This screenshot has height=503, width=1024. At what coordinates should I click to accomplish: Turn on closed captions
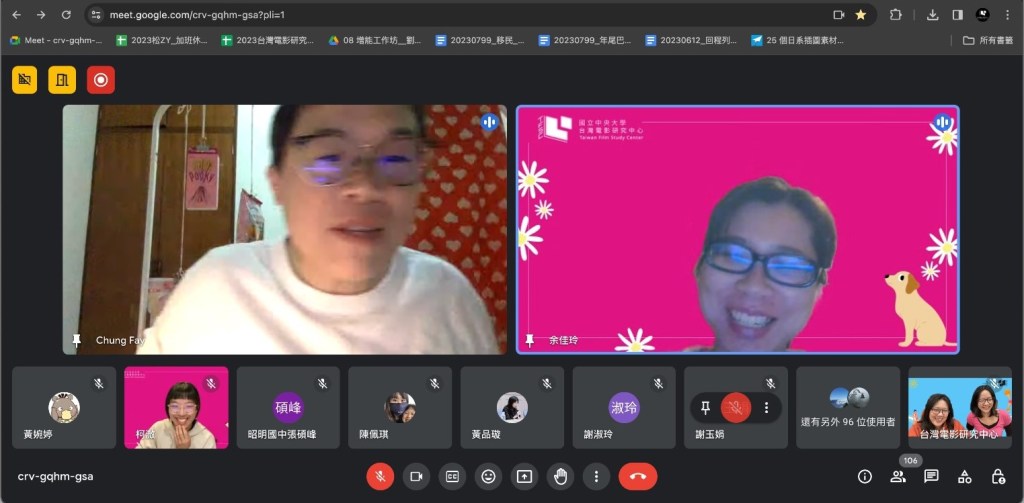(452, 477)
